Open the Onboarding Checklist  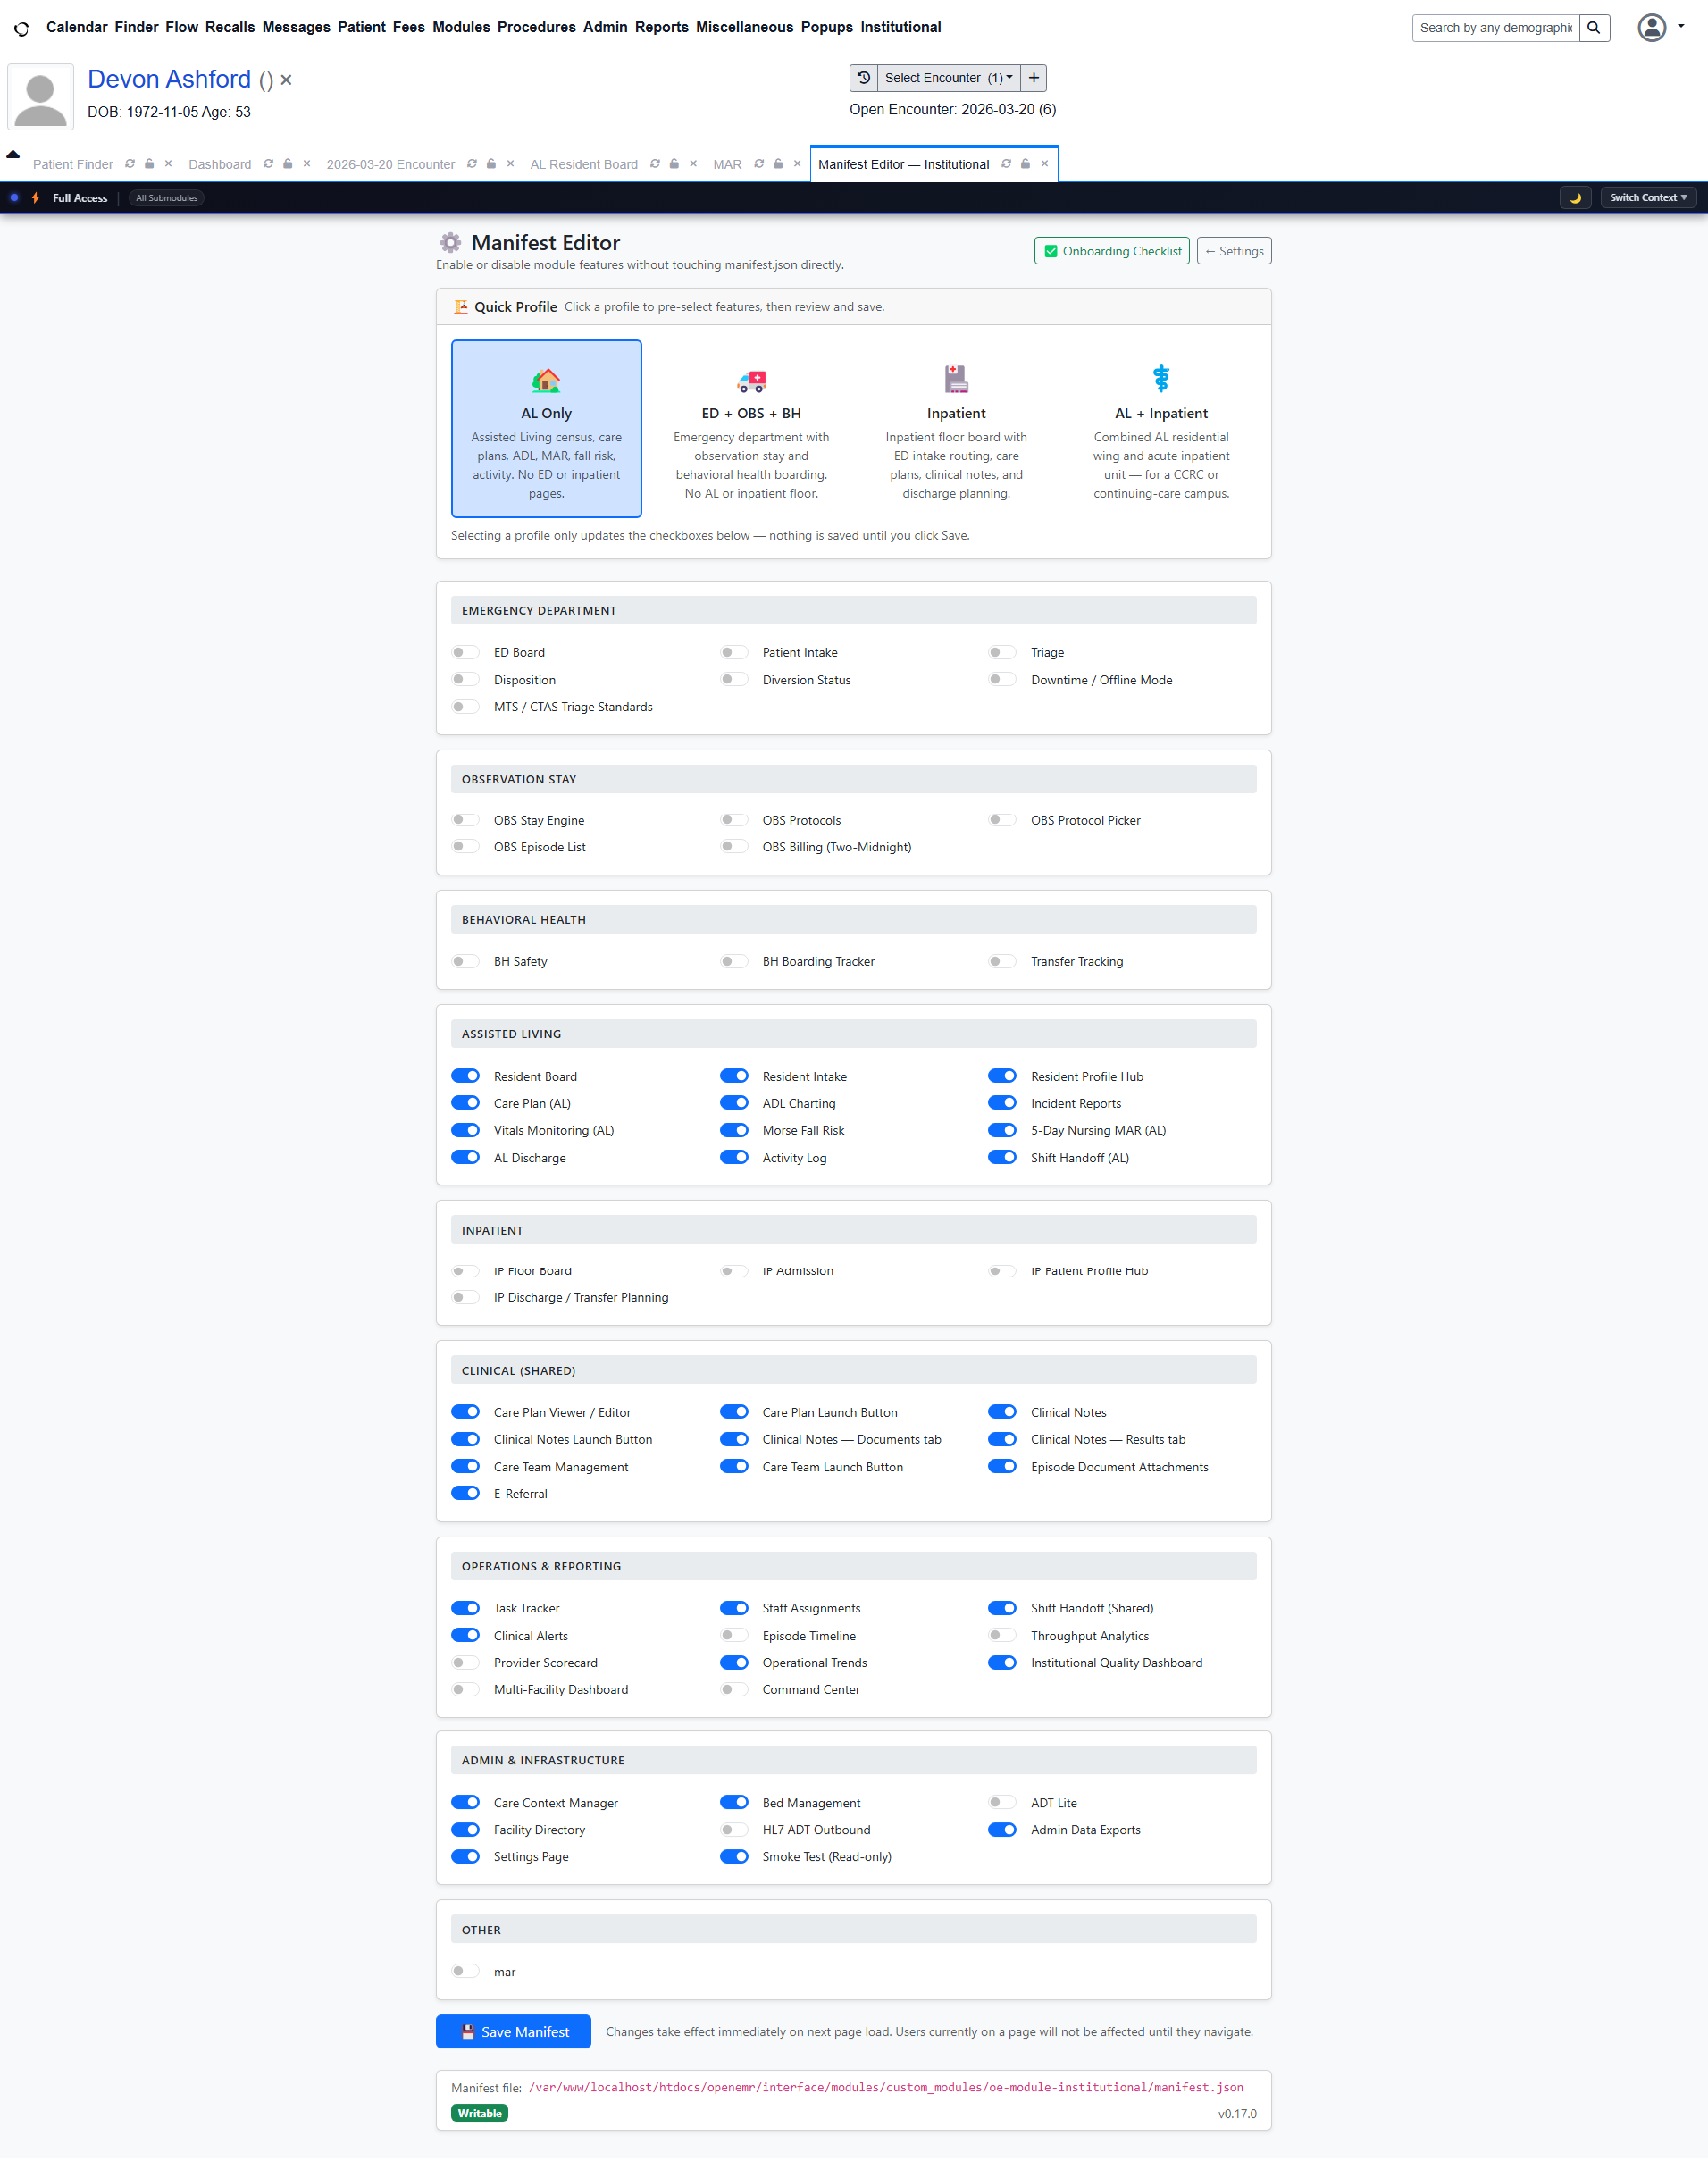click(x=1111, y=251)
